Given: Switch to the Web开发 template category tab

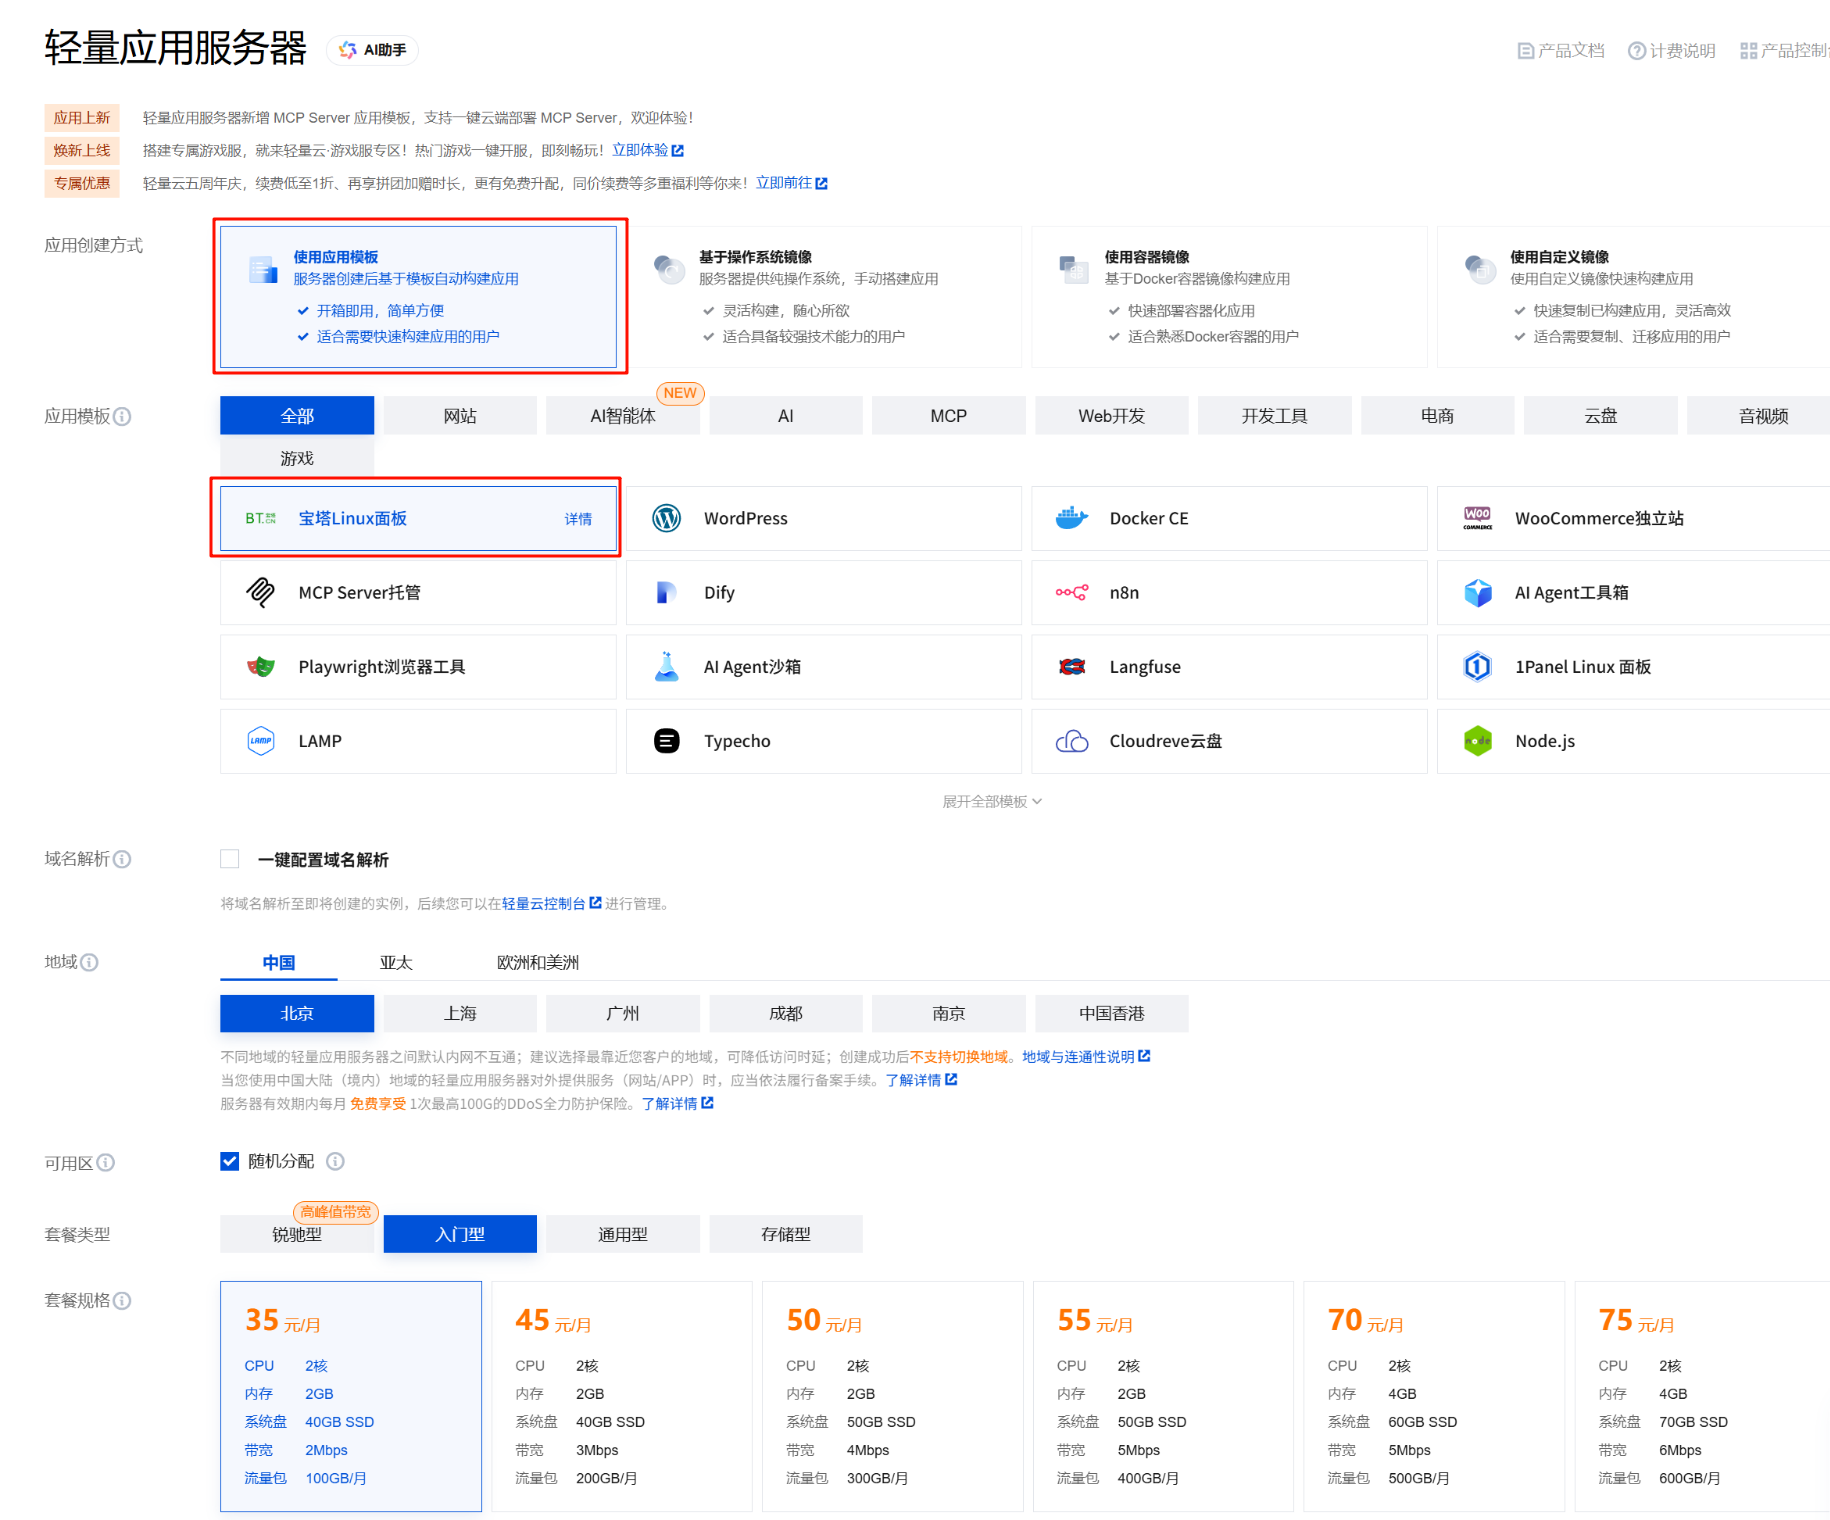Looking at the screenshot, I should click(x=1112, y=416).
